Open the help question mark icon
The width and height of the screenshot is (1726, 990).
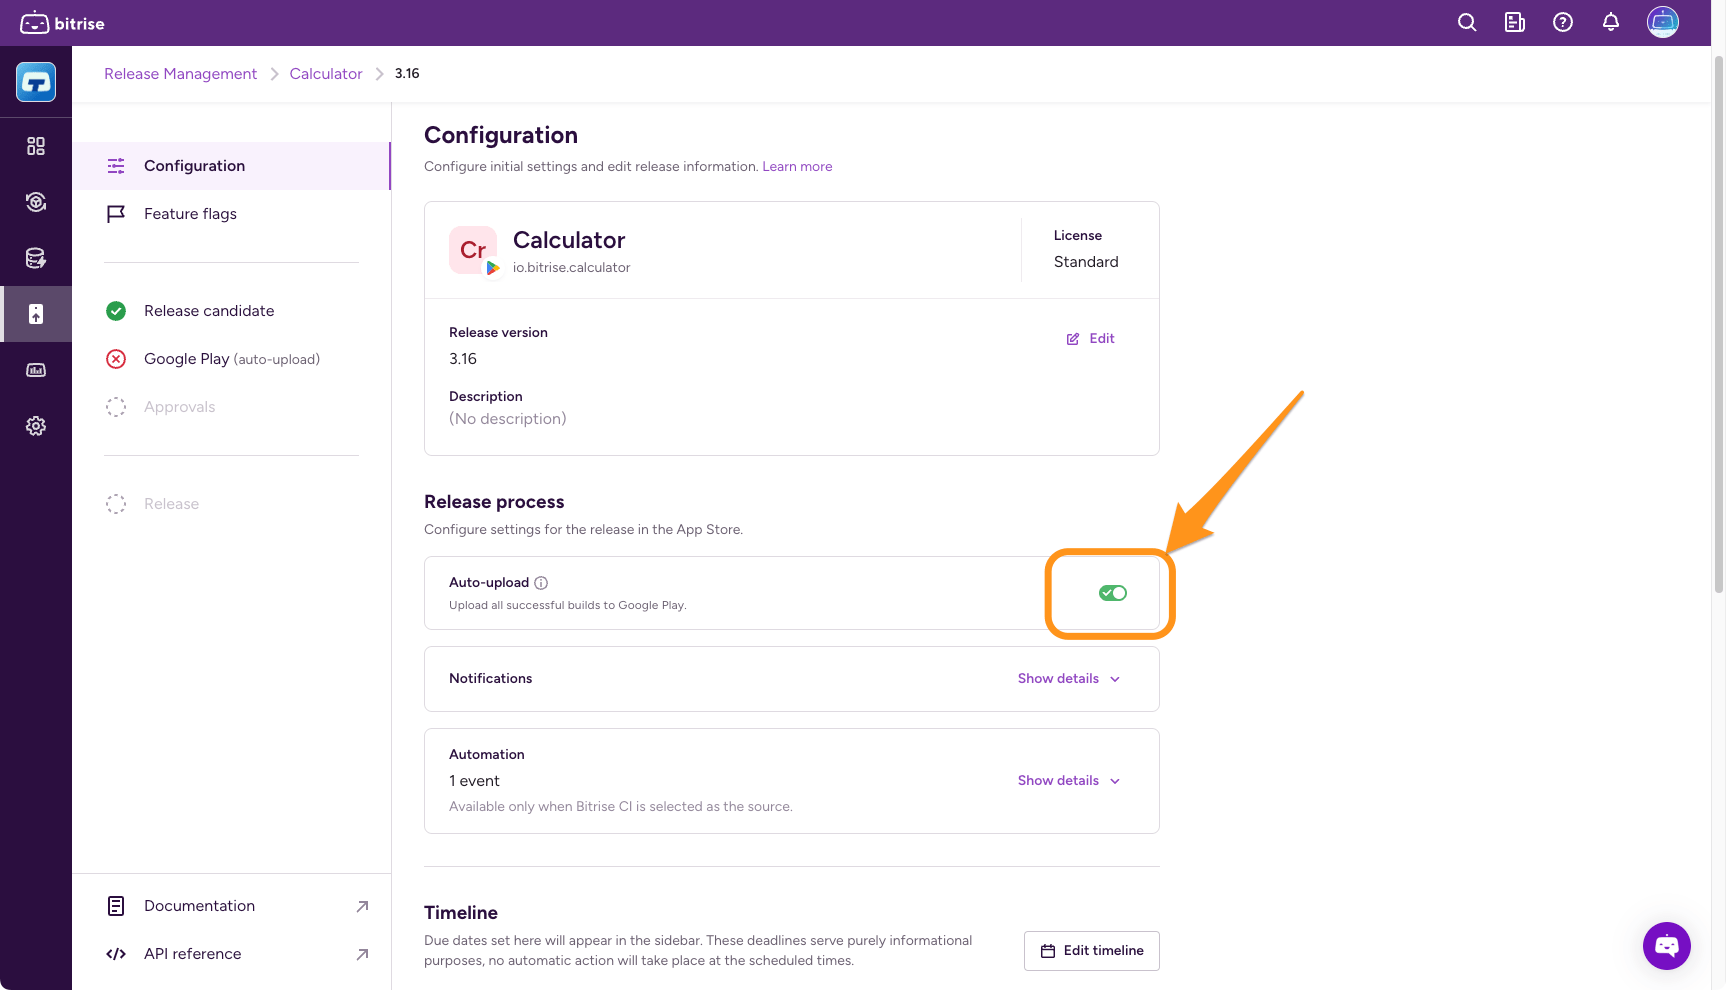1563,23
